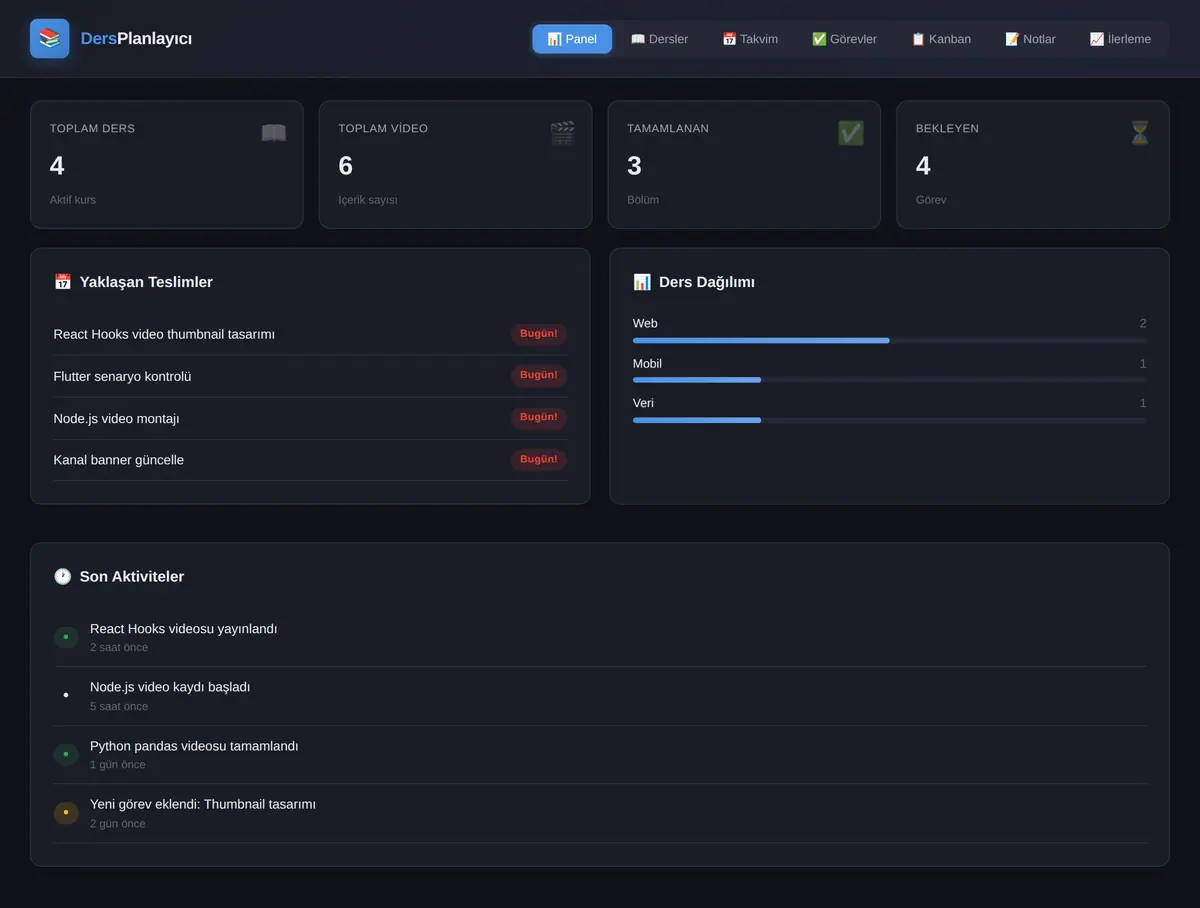Click Bugün! badge for Kanal banner güncelle

(x=539, y=460)
